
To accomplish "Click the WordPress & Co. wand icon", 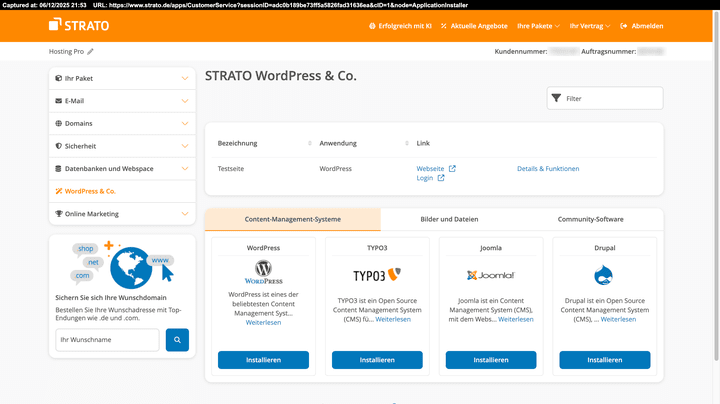I will [x=58, y=191].
